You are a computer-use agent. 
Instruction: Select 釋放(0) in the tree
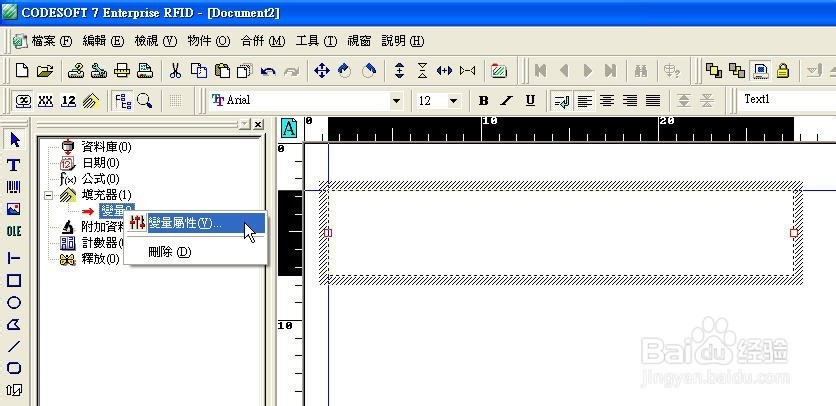coord(100,259)
